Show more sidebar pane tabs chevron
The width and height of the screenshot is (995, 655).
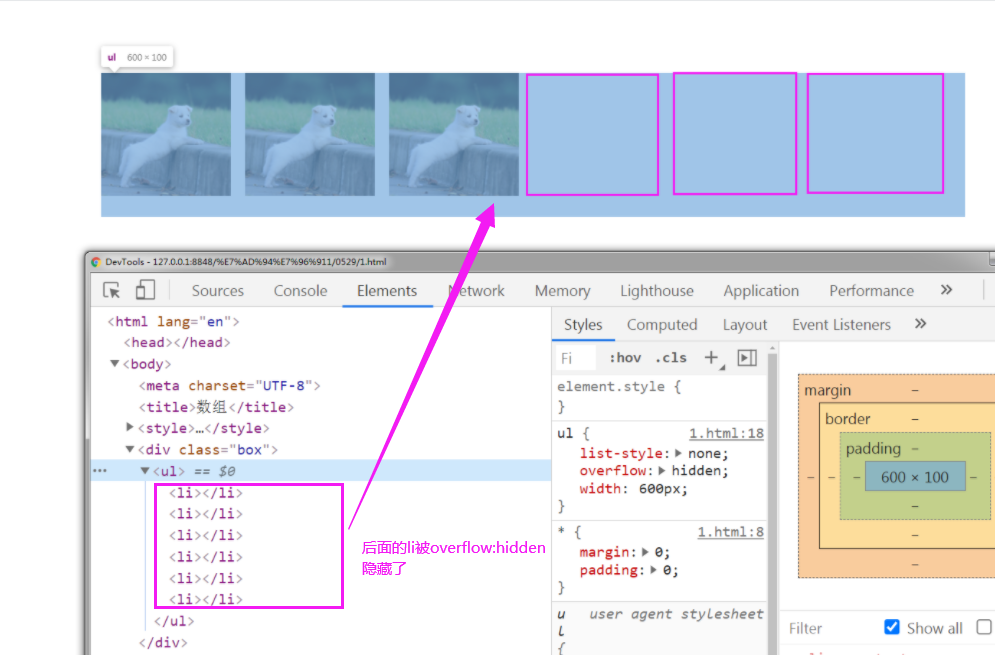point(920,324)
